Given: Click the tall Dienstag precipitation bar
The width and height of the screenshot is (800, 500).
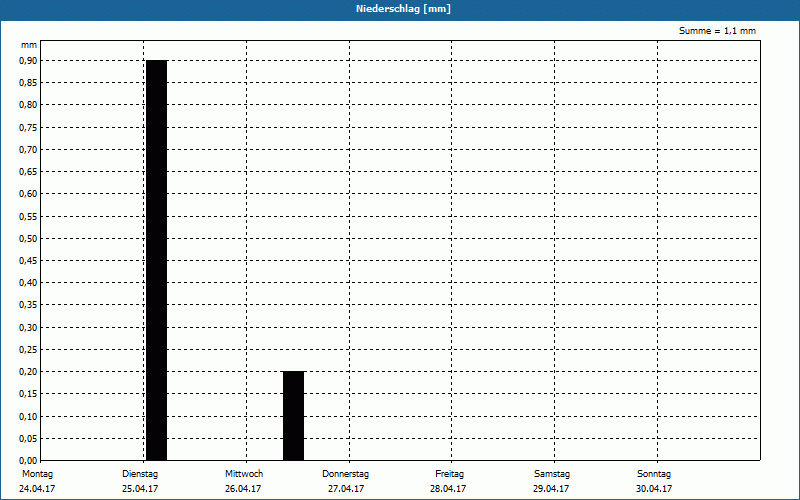Looking at the screenshot, I should (x=157, y=260).
